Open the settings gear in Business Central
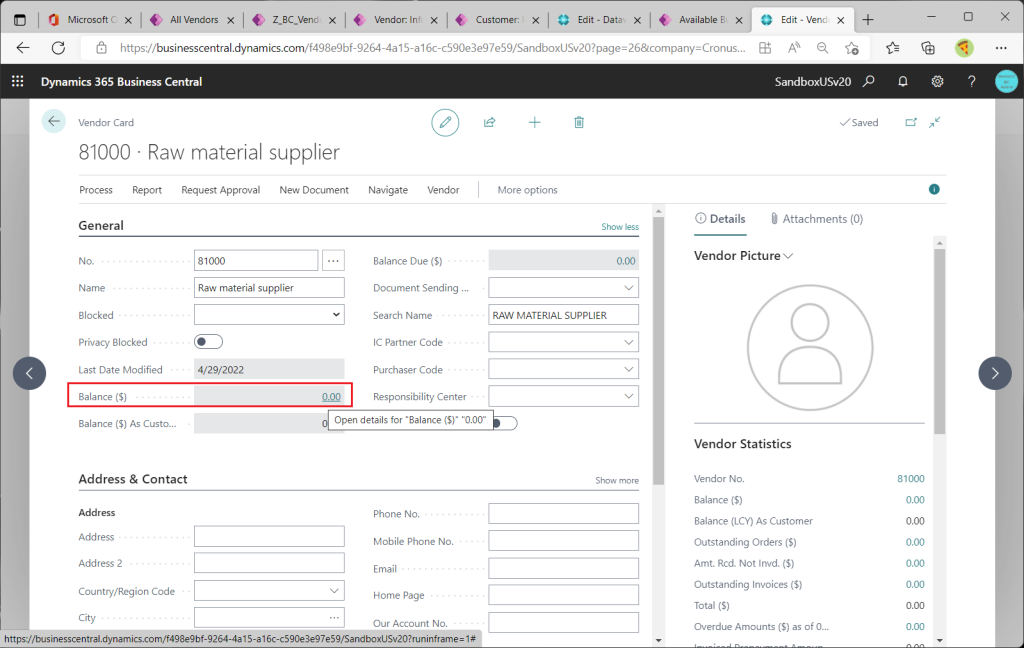Viewport: 1024px width, 648px height. point(937,81)
